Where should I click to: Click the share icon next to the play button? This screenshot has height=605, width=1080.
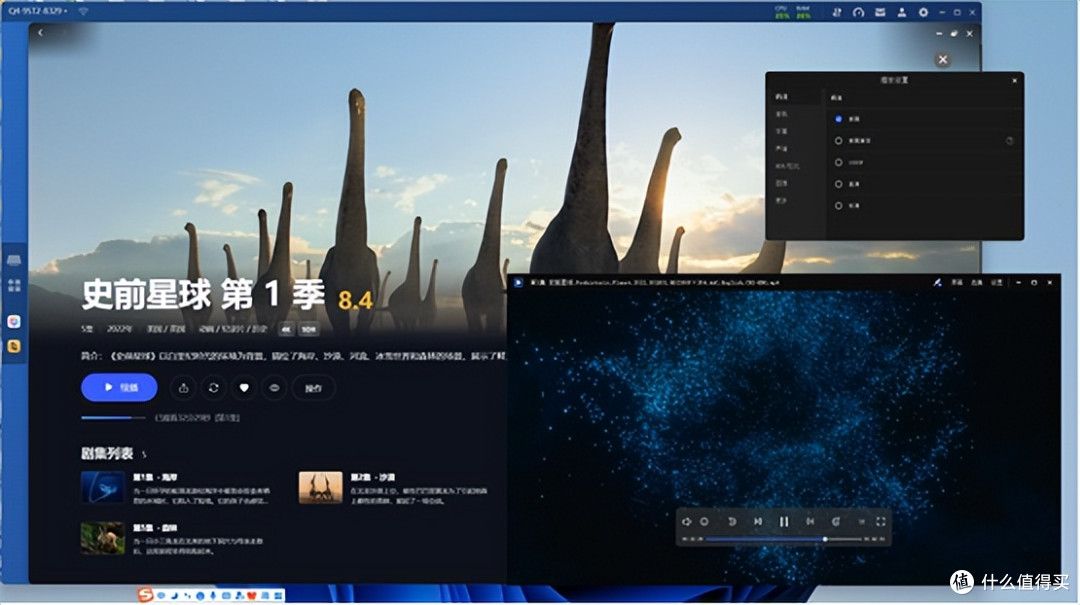(183, 388)
